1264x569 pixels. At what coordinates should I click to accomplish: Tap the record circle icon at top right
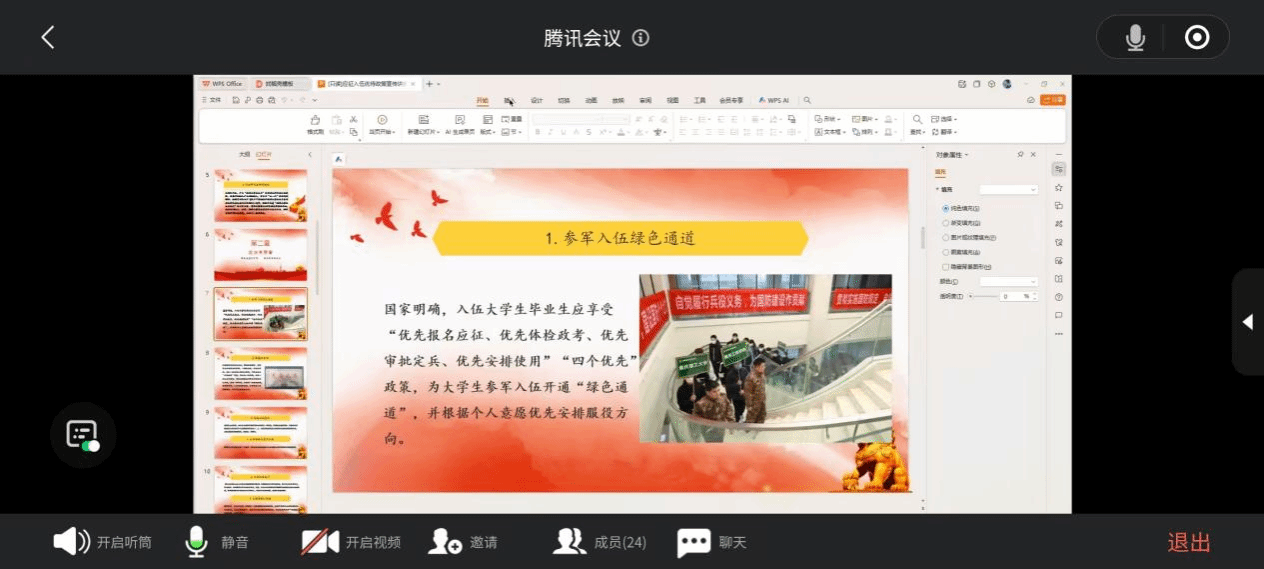1196,38
